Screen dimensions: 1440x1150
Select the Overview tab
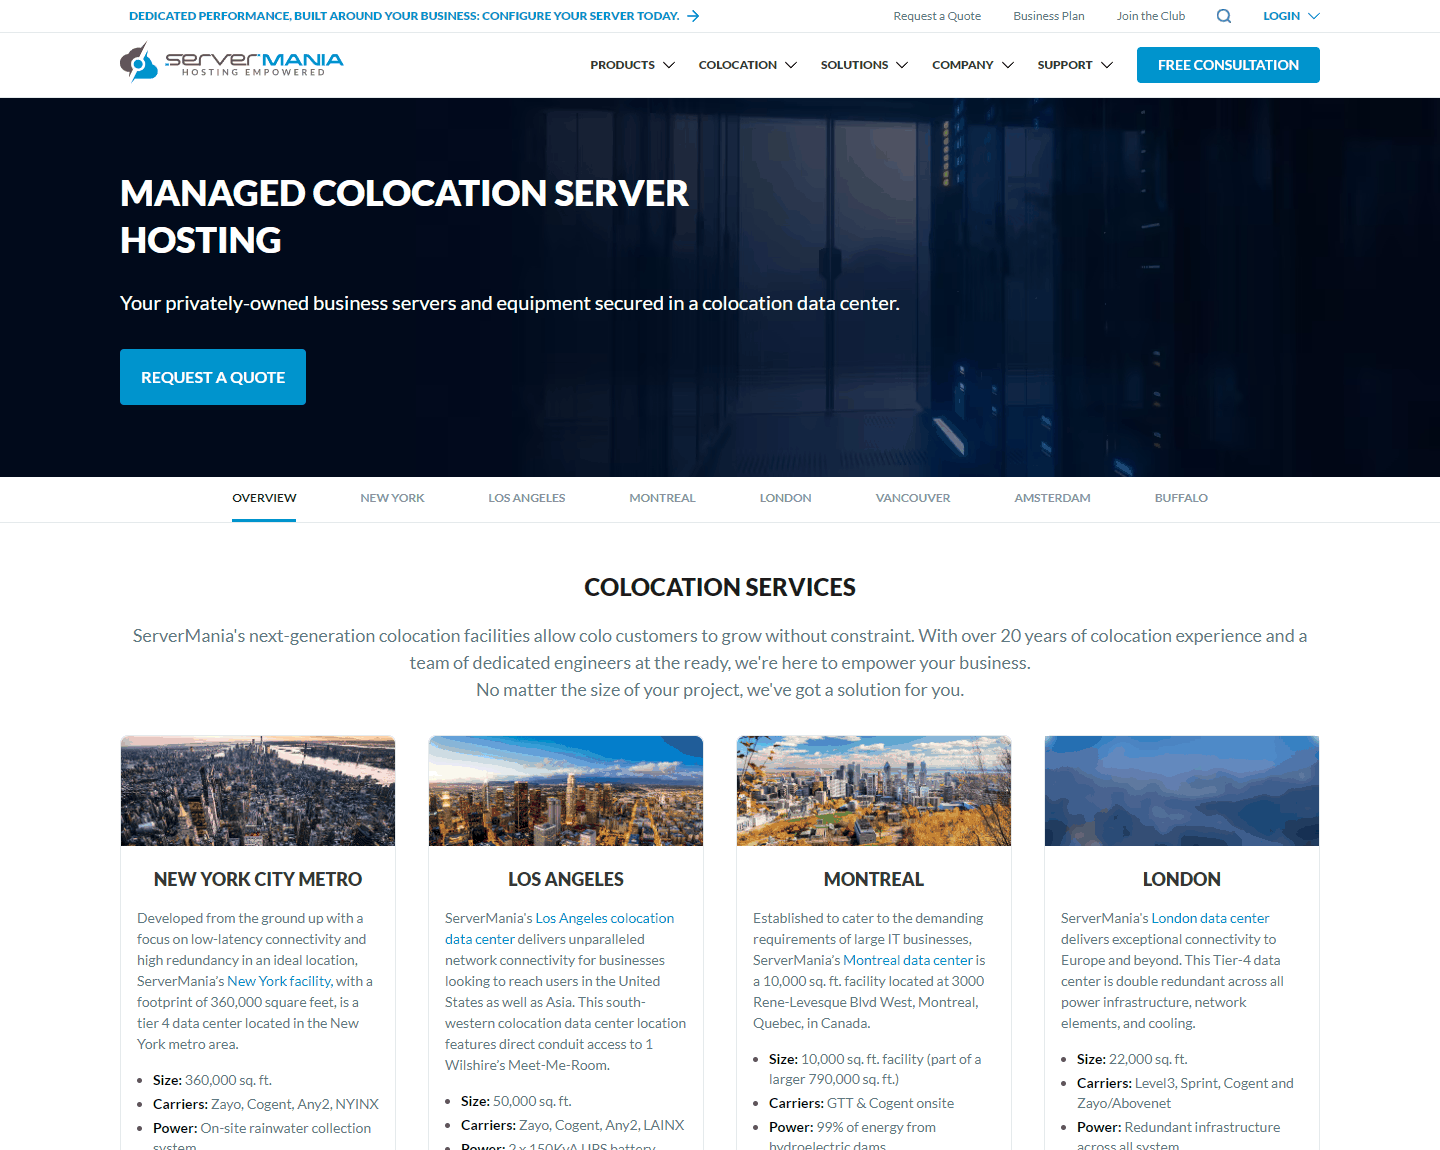click(x=264, y=498)
